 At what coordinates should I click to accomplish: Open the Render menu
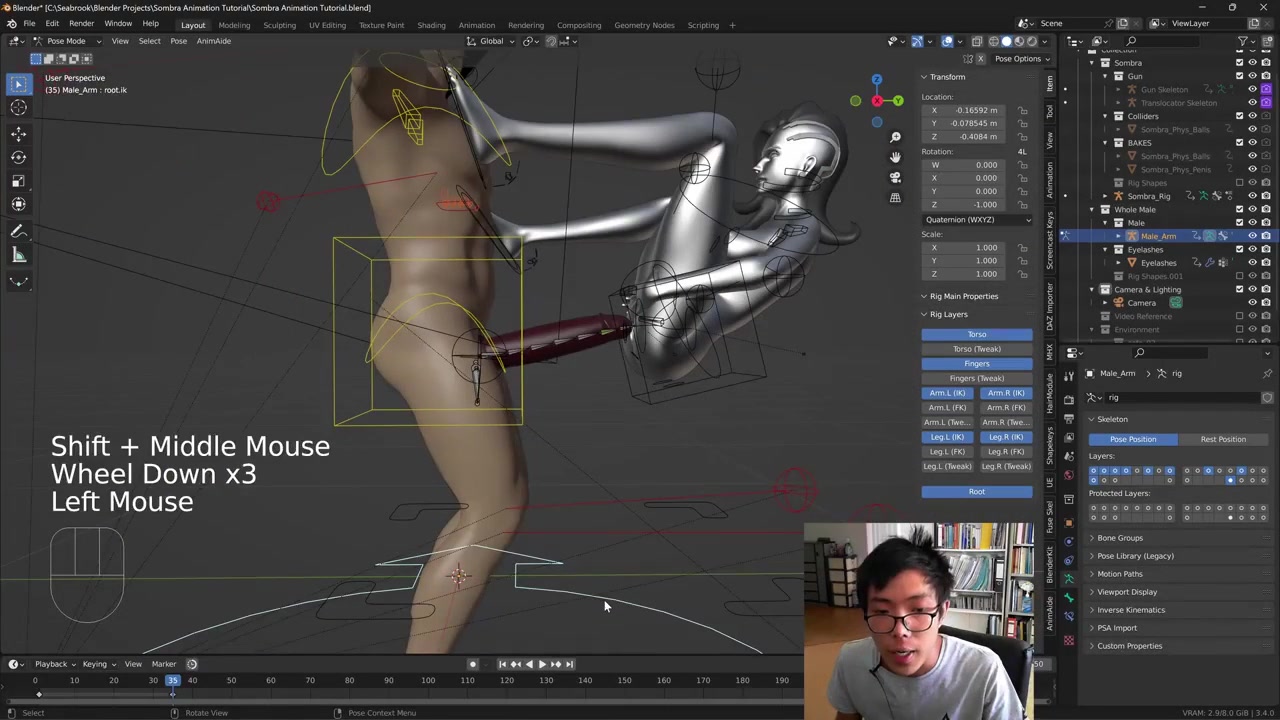[x=81, y=24]
